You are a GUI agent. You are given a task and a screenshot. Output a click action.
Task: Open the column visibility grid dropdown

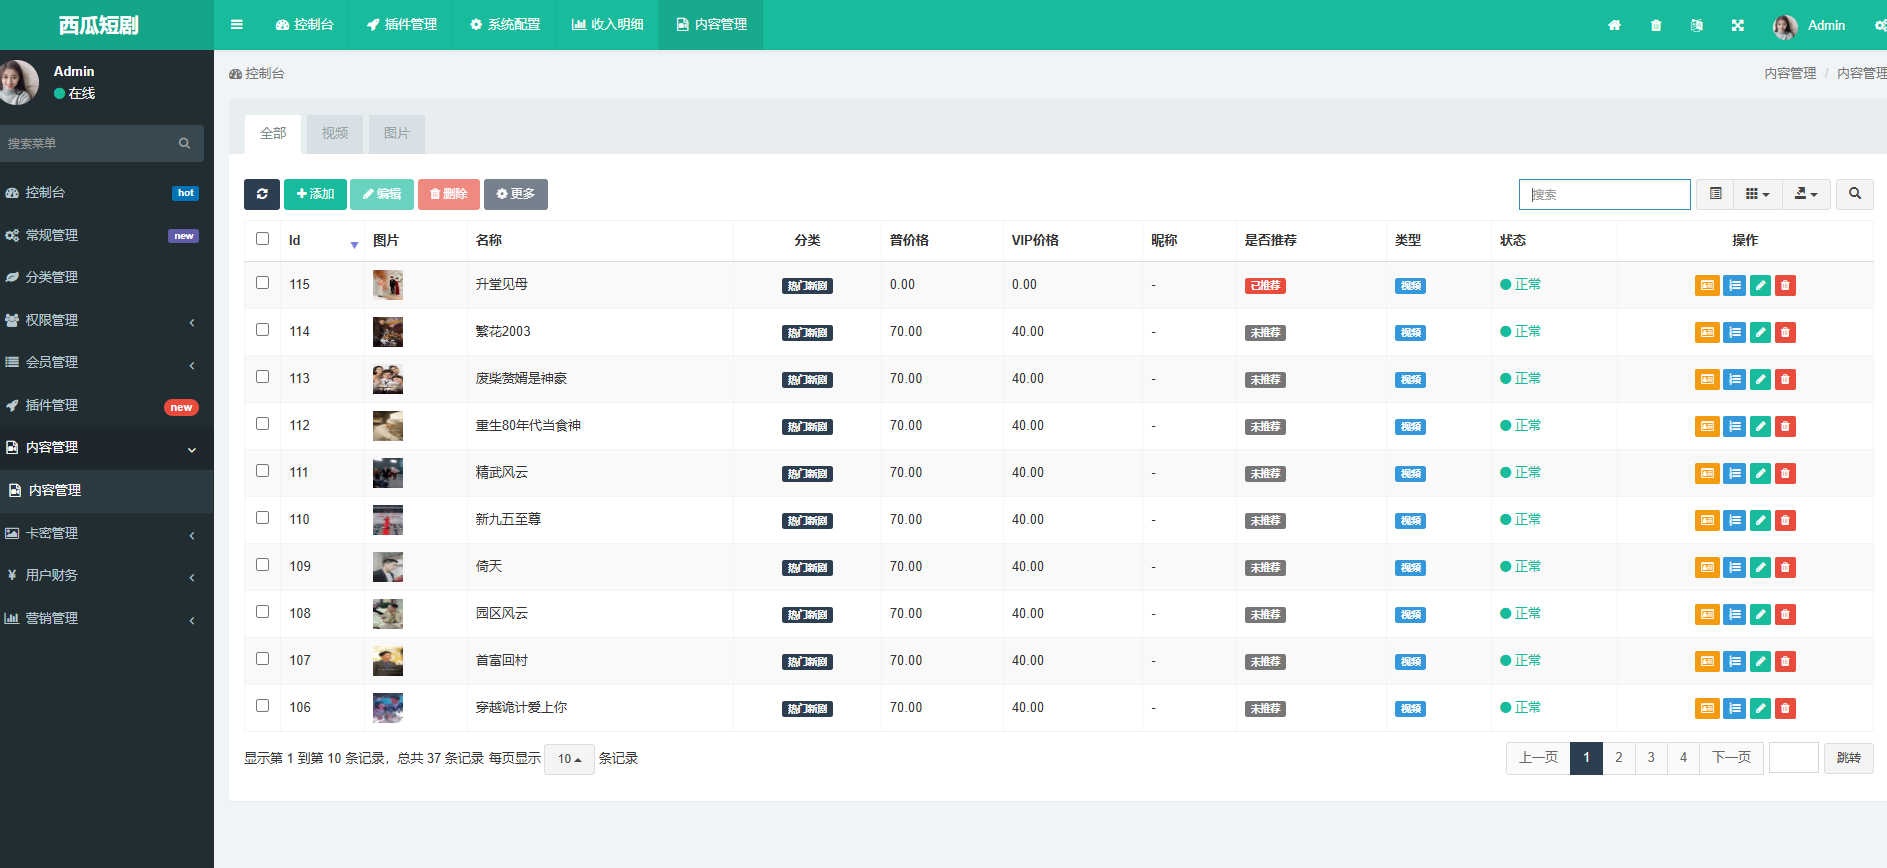(x=1757, y=194)
